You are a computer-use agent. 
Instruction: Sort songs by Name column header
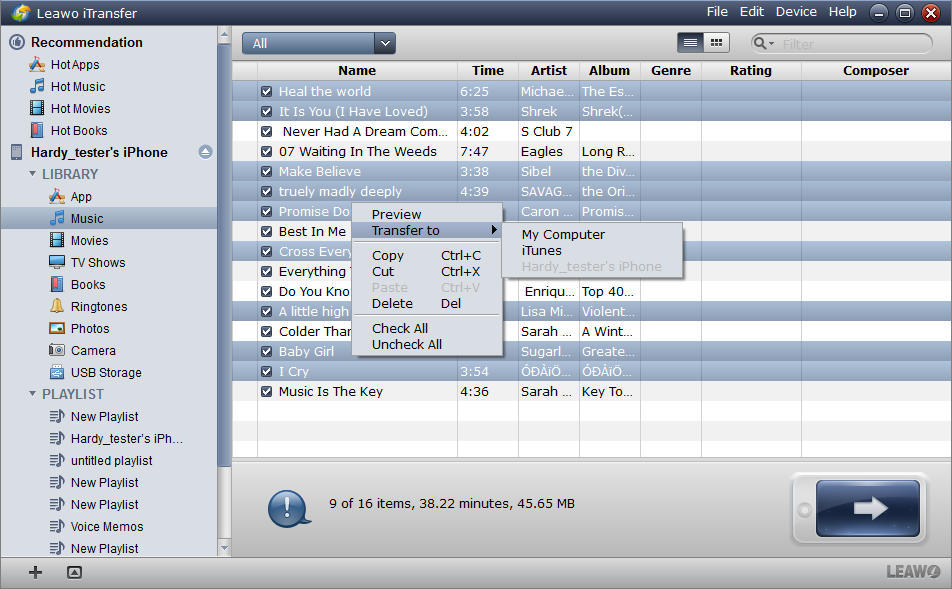(x=357, y=70)
